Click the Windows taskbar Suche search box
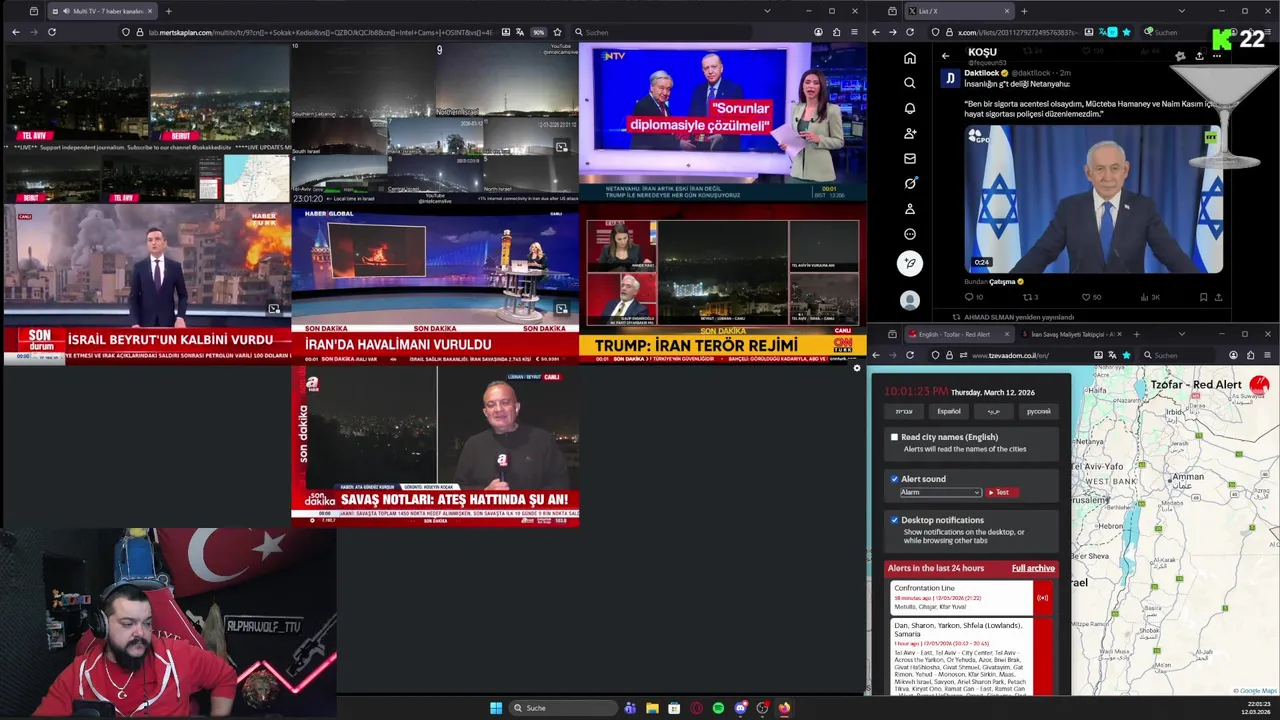This screenshot has width=1280, height=720. tap(562, 708)
